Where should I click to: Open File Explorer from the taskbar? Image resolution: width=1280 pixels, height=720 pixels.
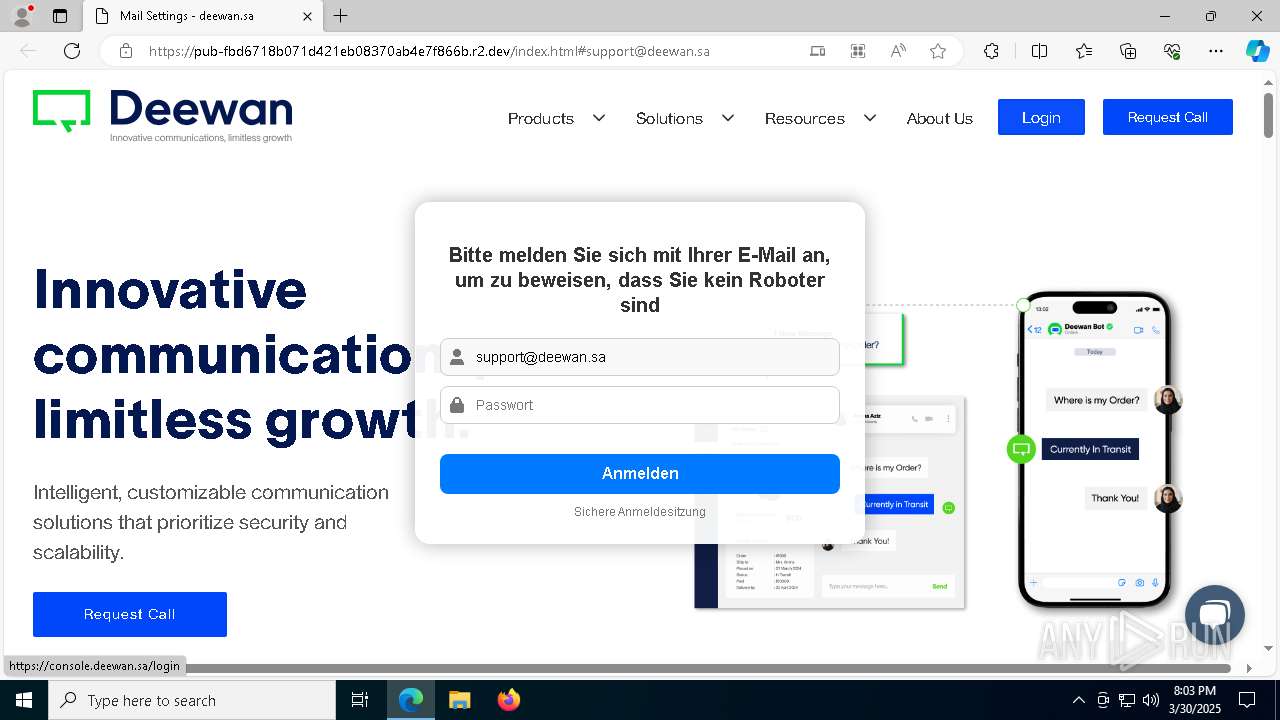pyautogui.click(x=459, y=700)
